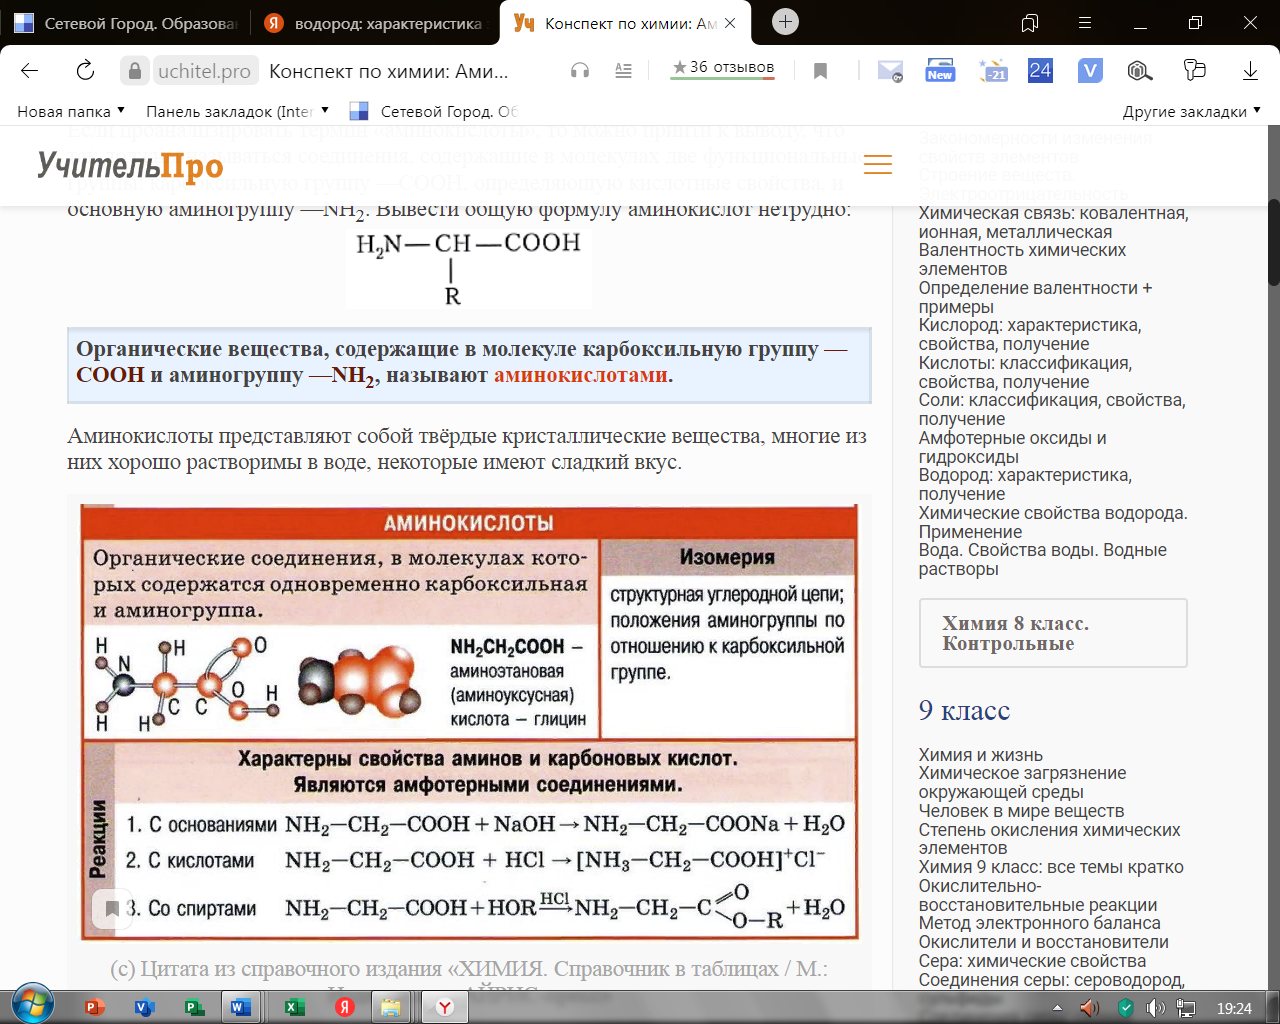Switch to the водород: характеристика tab
This screenshot has width=1280, height=1024.
click(x=375, y=23)
